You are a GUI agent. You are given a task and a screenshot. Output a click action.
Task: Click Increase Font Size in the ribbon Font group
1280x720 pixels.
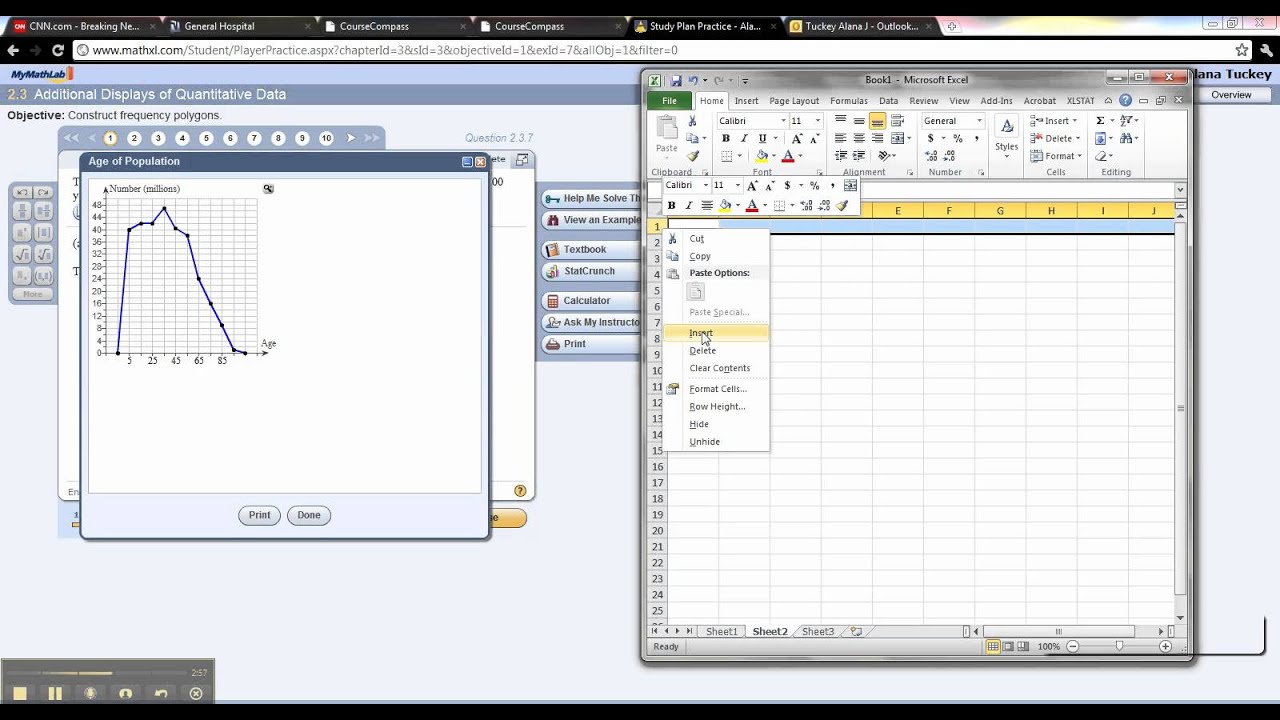pos(797,138)
